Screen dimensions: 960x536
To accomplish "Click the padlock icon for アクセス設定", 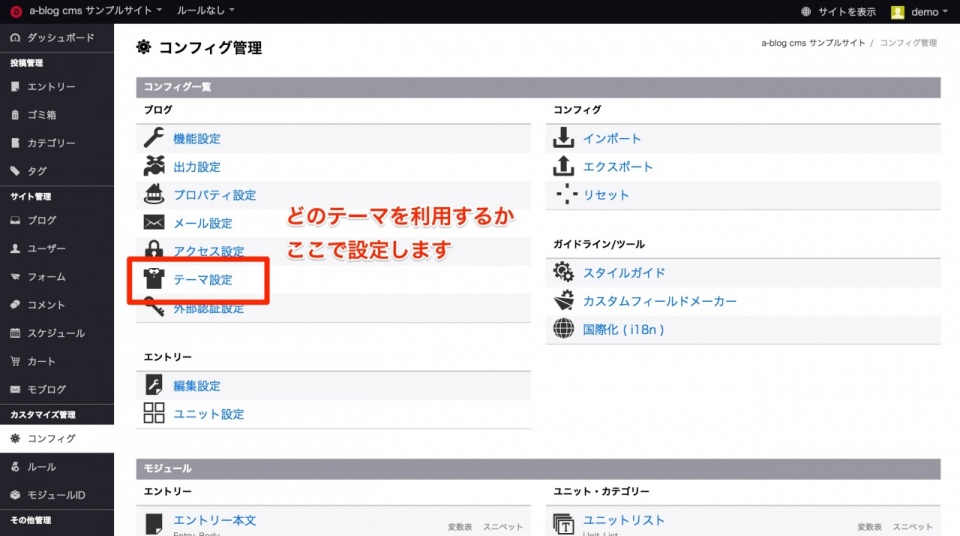I will [154, 249].
